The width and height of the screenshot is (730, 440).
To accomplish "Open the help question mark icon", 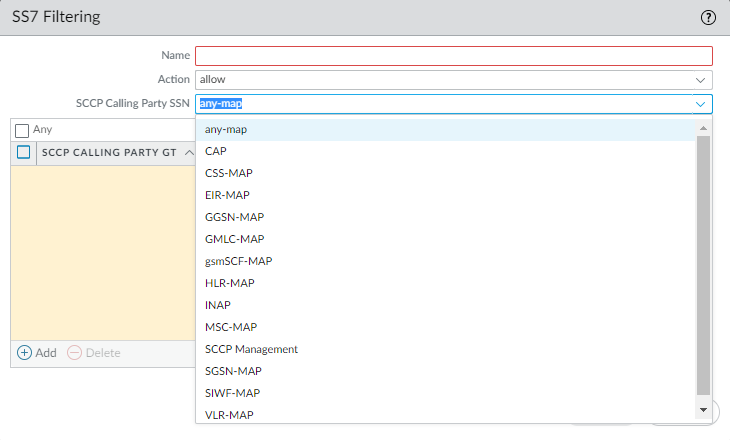I will 709,17.
